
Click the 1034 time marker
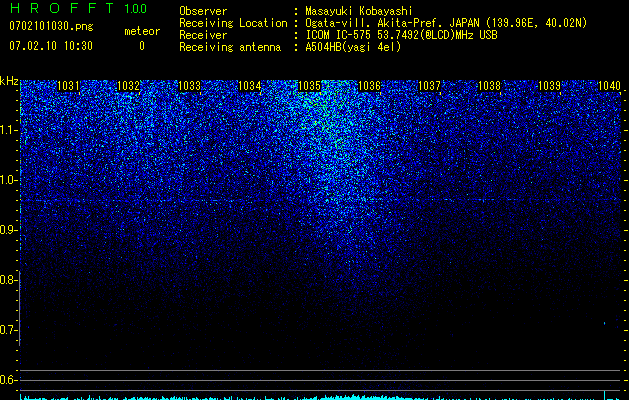(250, 86)
